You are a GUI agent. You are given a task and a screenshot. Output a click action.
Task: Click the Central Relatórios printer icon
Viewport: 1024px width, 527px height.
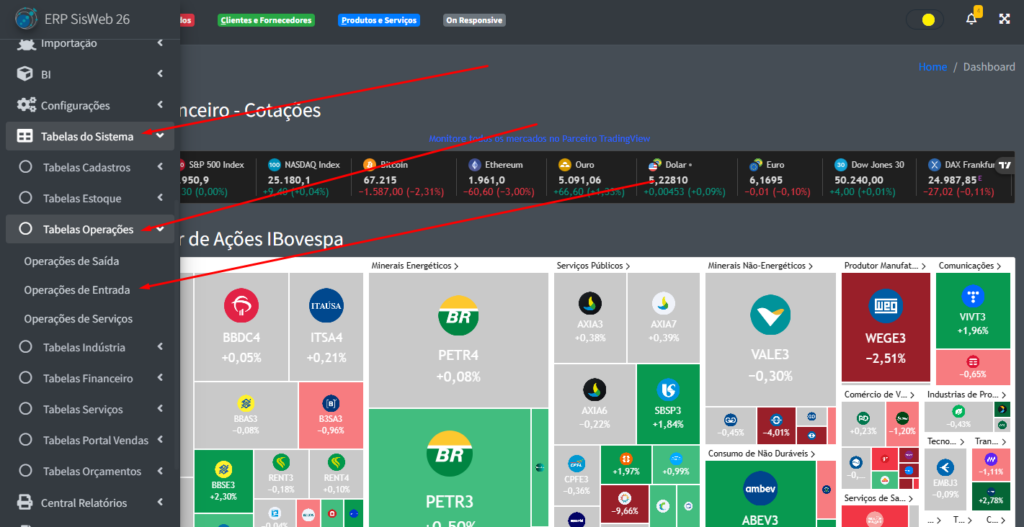[x=25, y=503]
